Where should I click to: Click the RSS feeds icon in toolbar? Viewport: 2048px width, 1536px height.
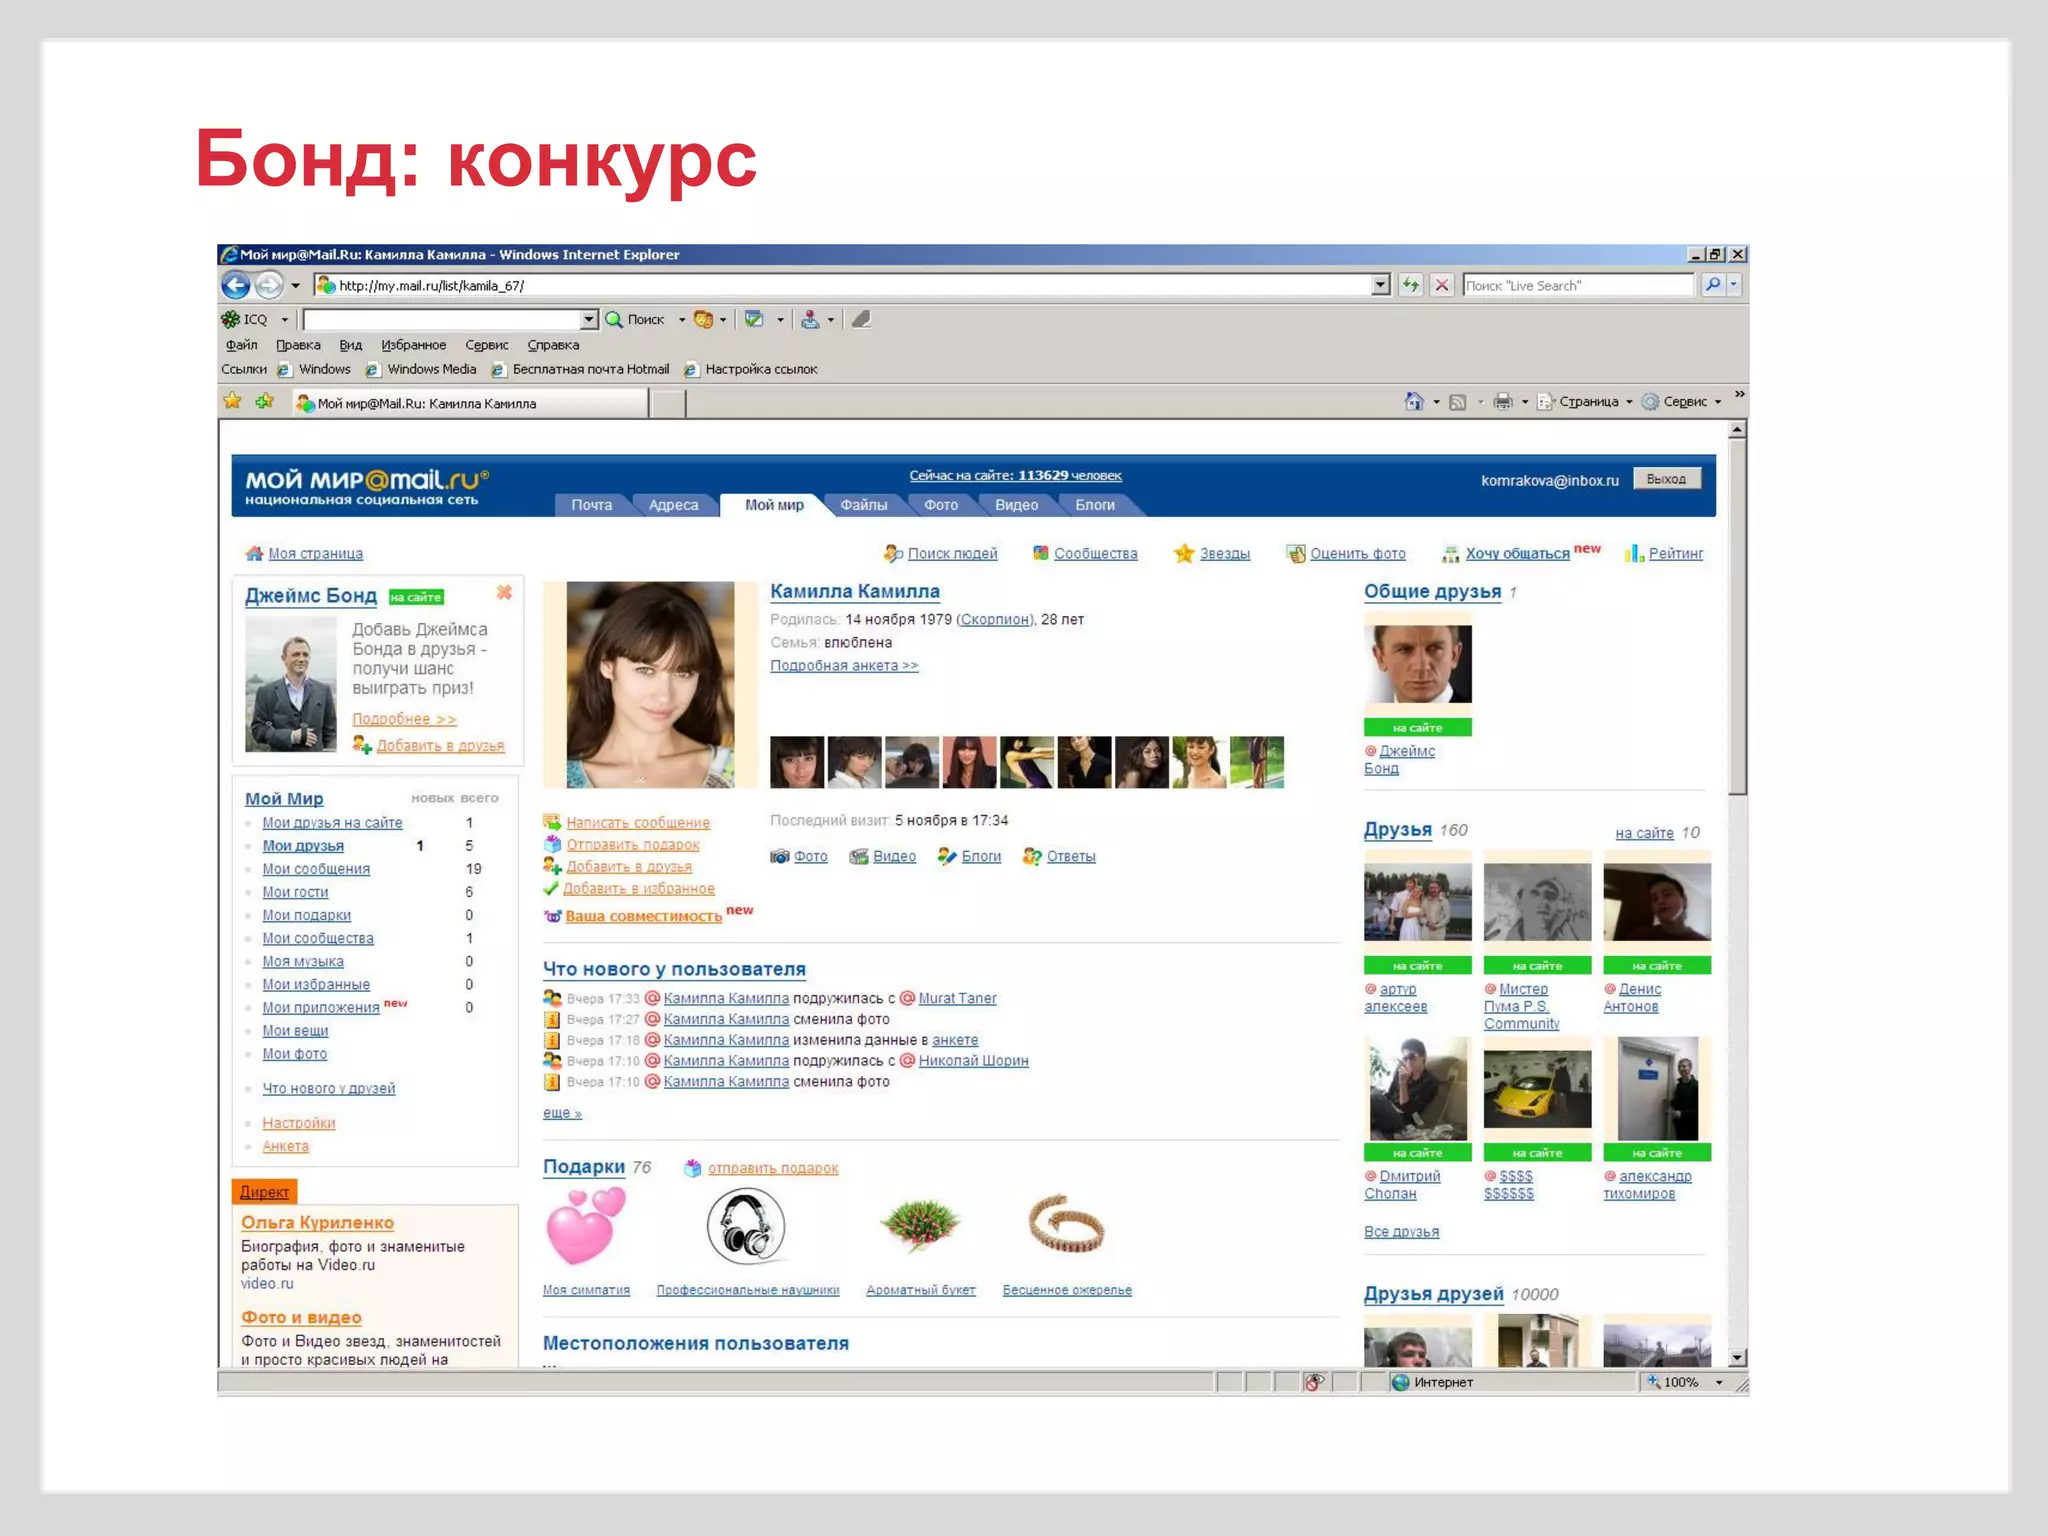tap(1458, 402)
